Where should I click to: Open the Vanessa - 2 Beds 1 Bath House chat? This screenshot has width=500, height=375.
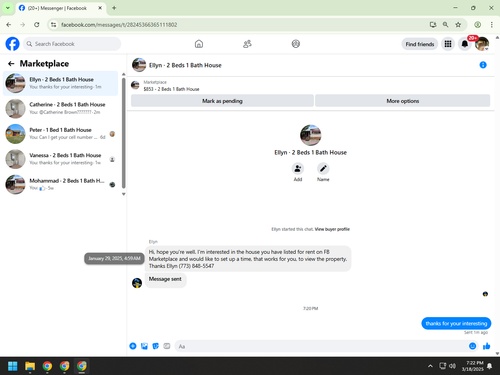pos(60,159)
